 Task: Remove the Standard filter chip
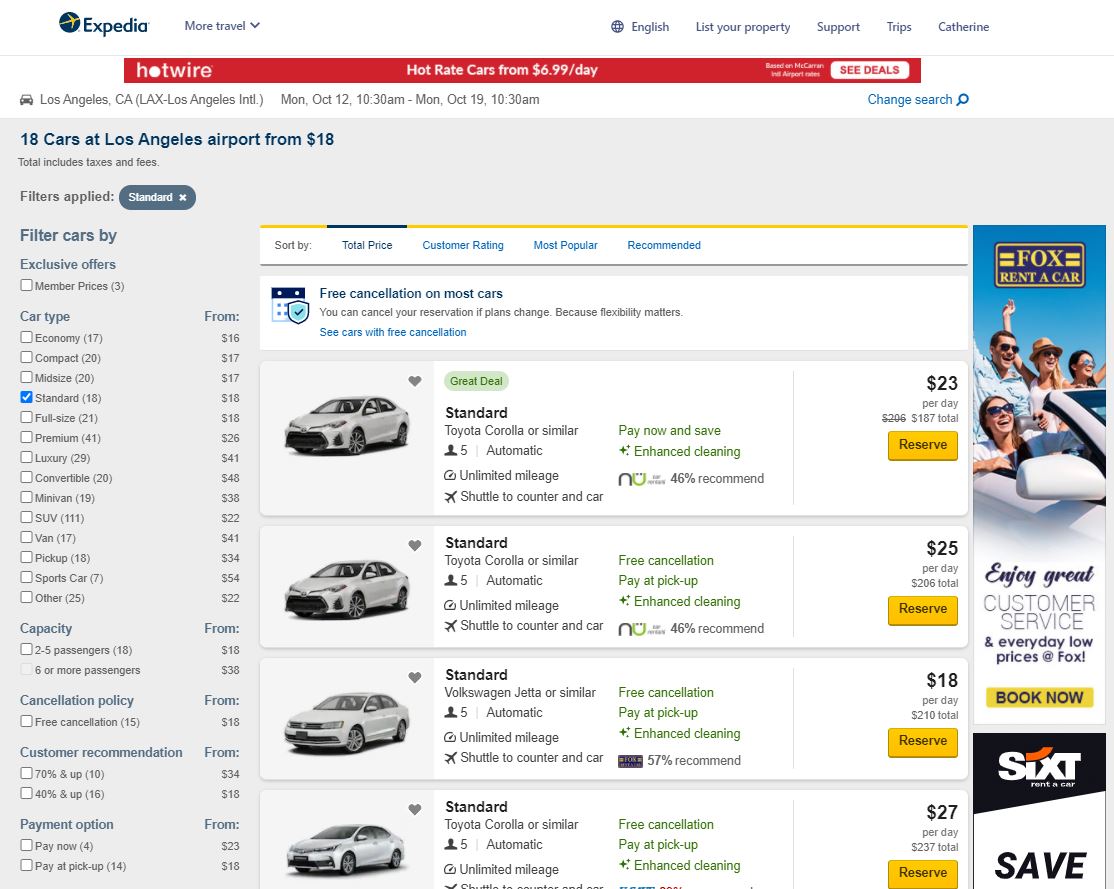[x=183, y=198]
